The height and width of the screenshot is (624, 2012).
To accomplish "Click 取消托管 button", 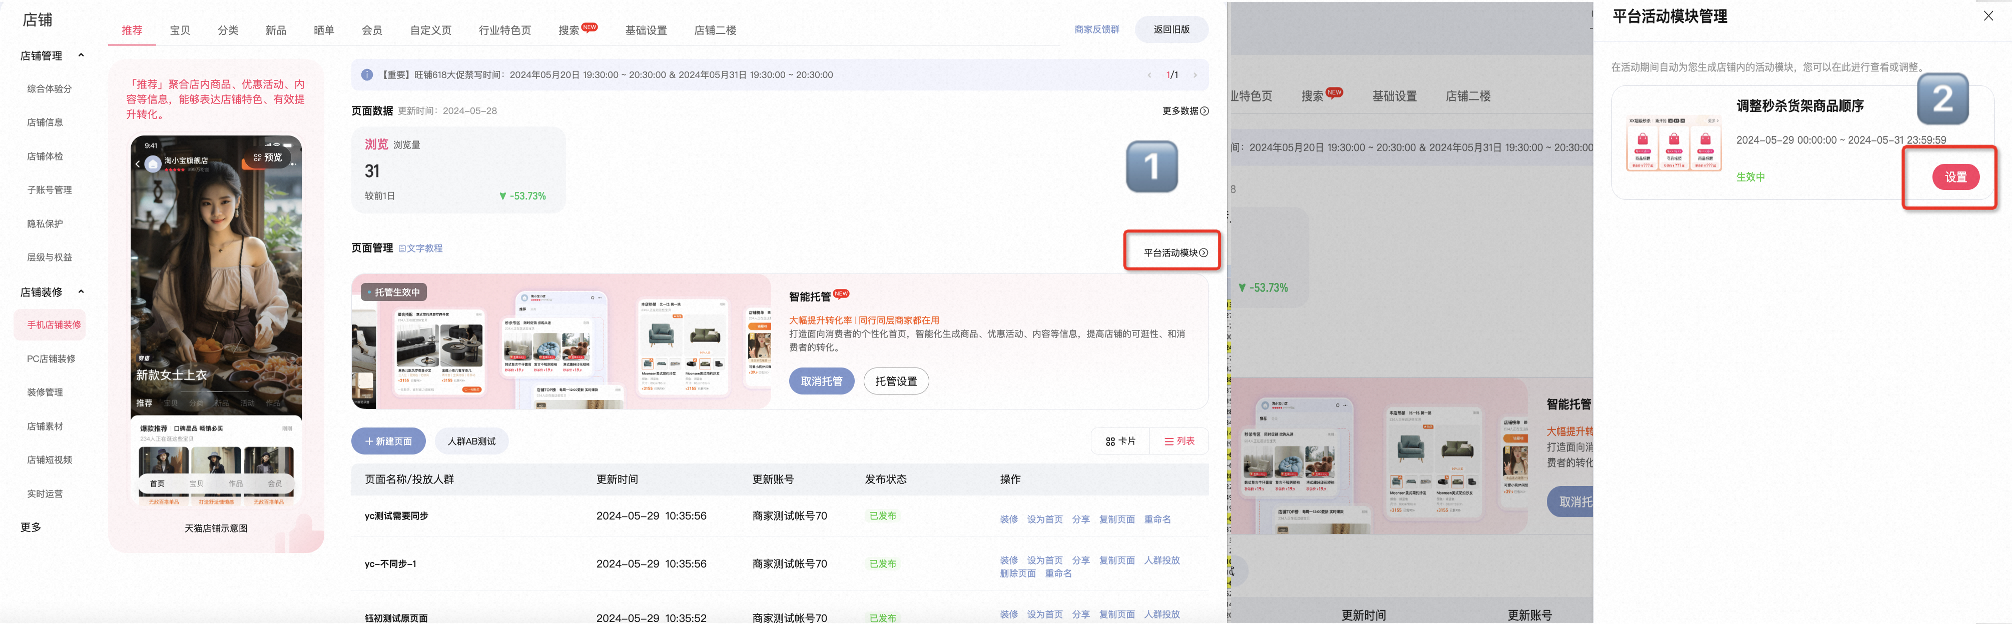I will (x=821, y=381).
